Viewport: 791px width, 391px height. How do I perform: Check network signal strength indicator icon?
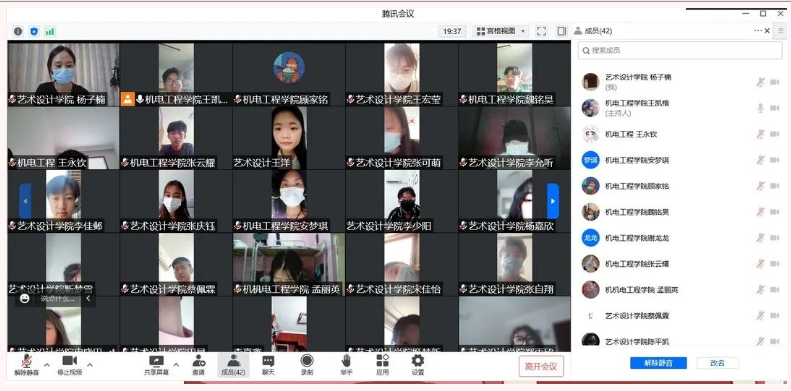tap(49, 31)
